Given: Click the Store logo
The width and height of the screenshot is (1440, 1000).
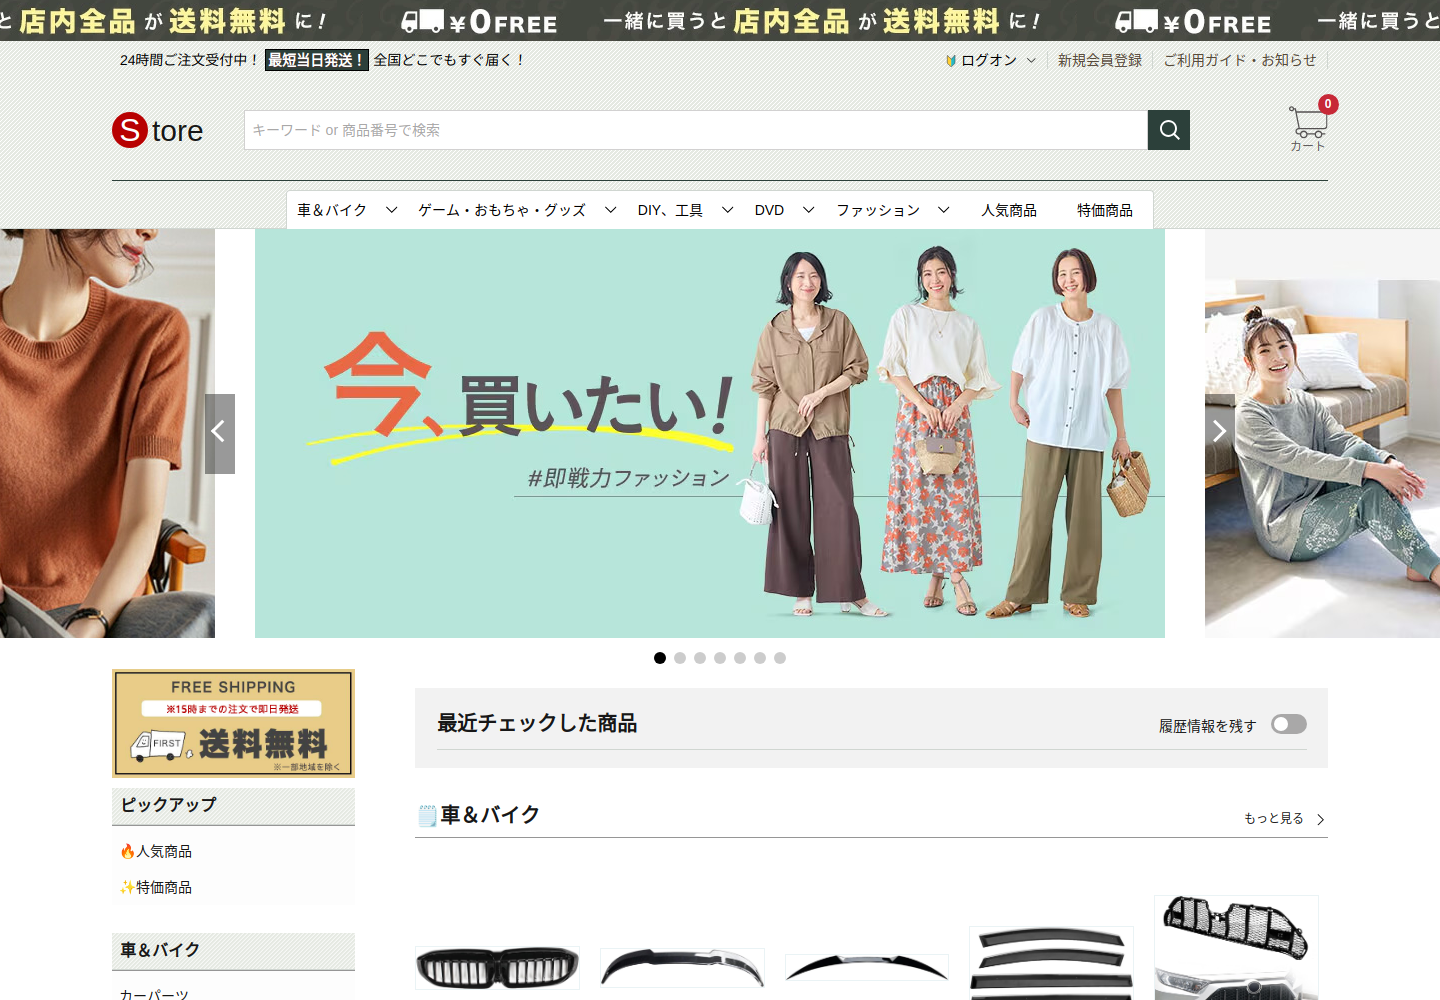Looking at the screenshot, I should pyautogui.click(x=158, y=130).
